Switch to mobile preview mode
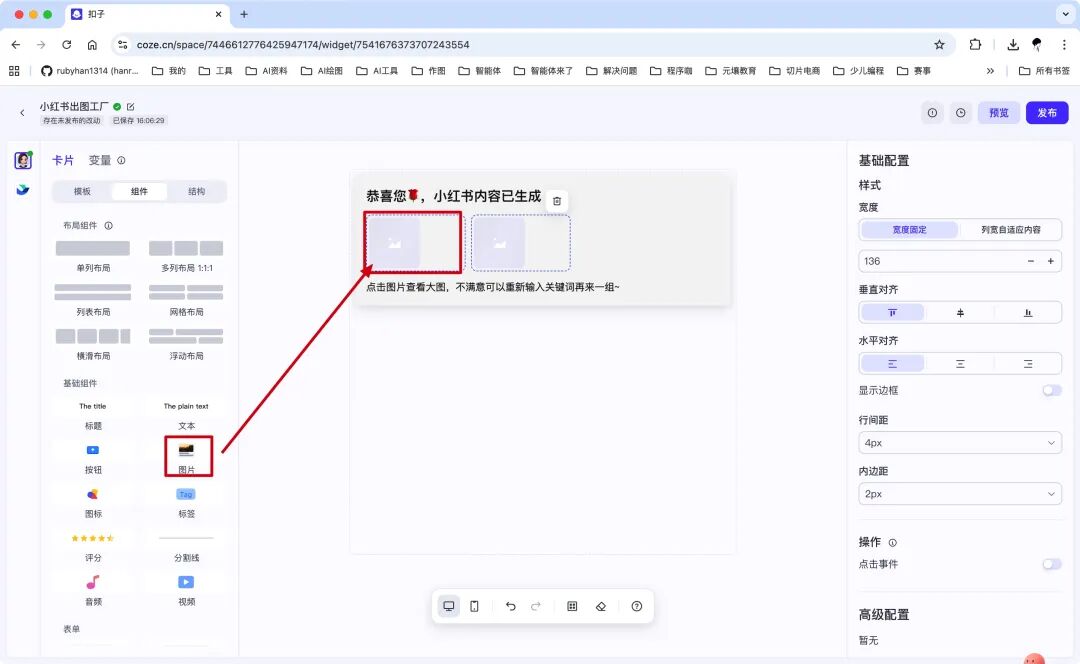This screenshot has height=664, width=1080. click(475, 606)
